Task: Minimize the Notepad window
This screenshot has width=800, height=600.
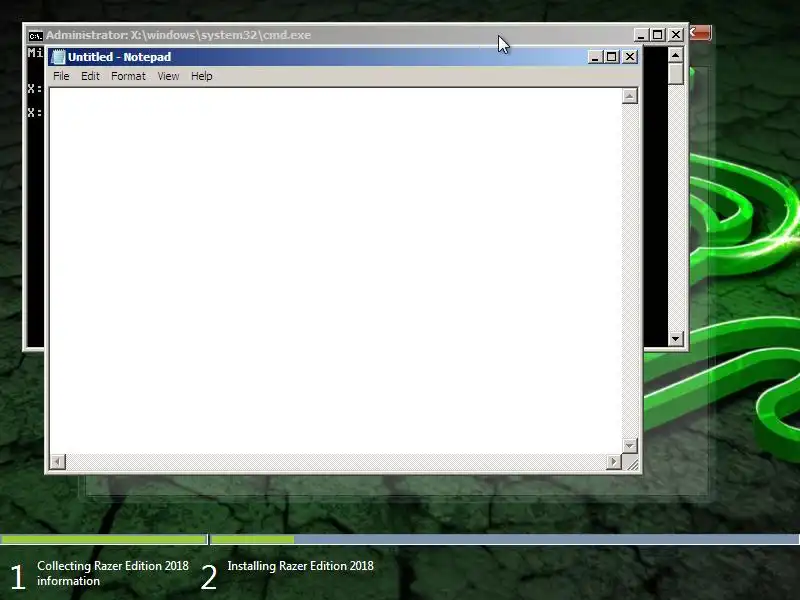Action: coord(594,57)
